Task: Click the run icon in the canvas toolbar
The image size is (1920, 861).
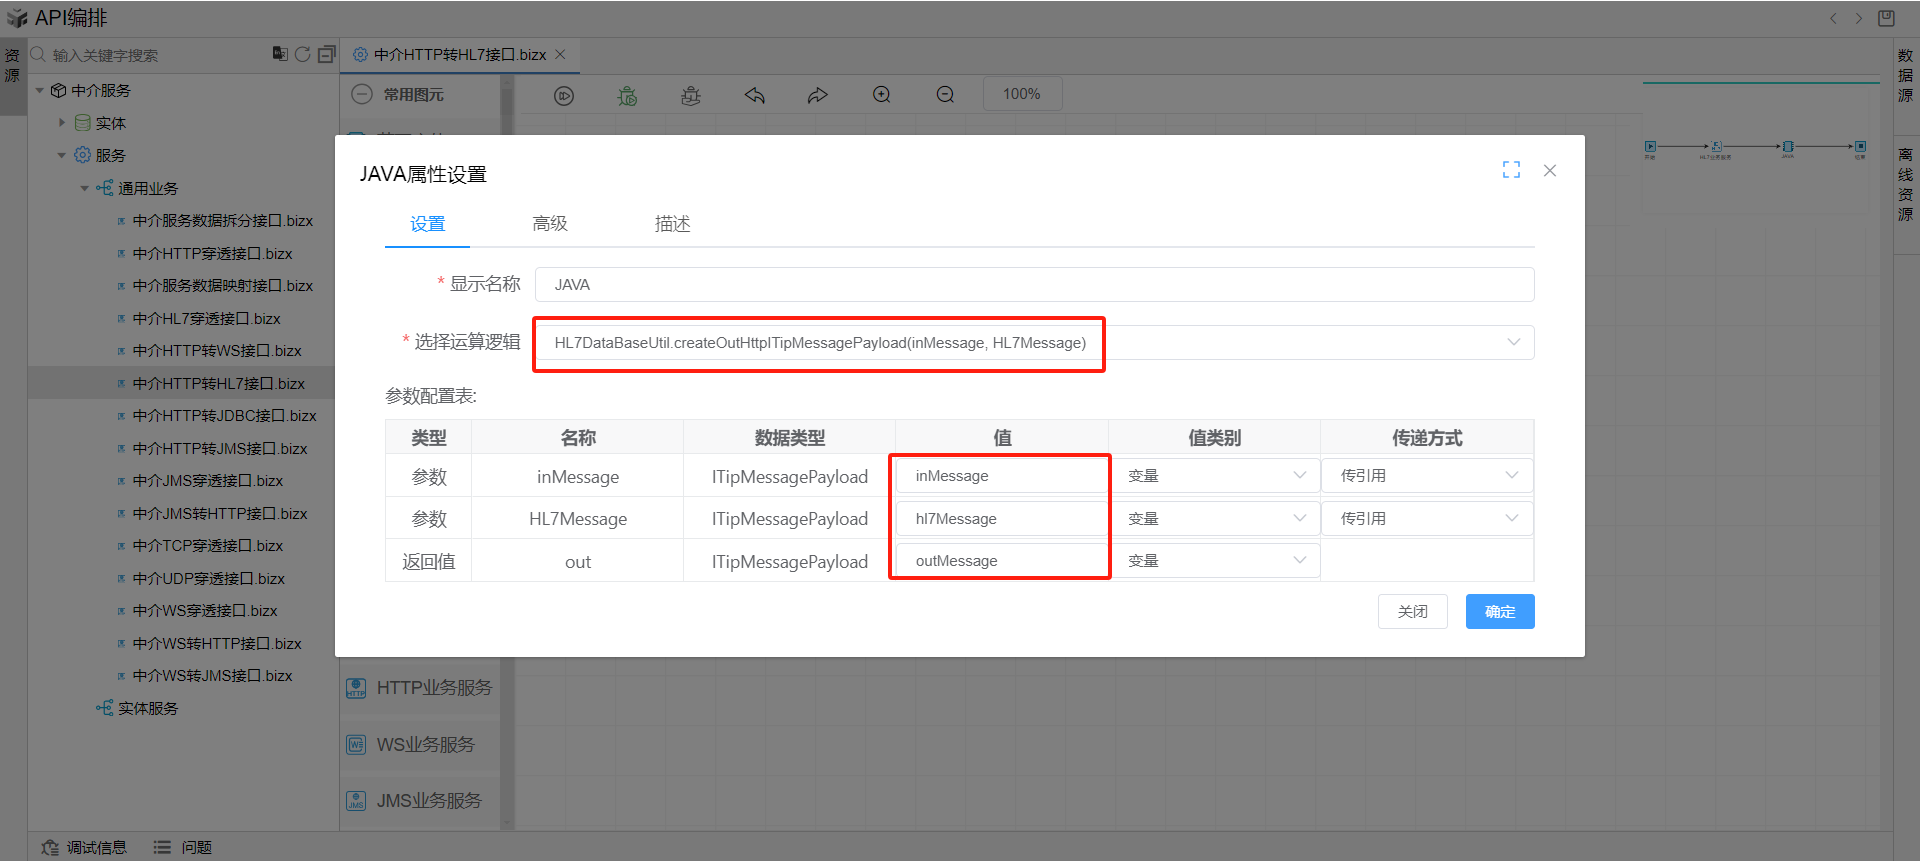Action: point(564,95)
